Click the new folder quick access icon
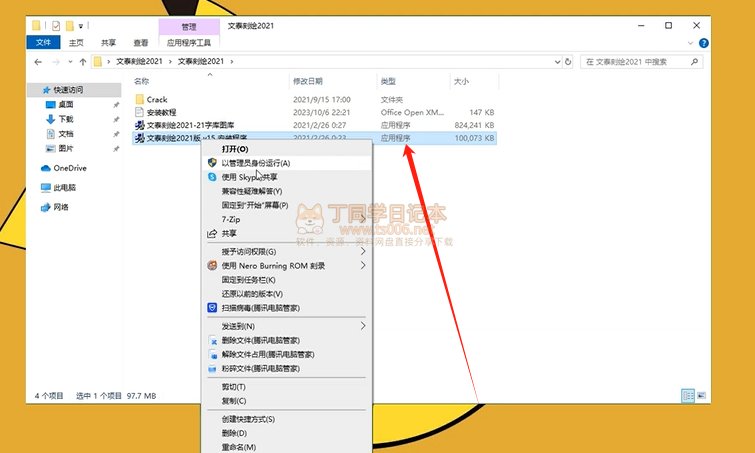The width and height of the screenshot is (755, 453). coord(70,26)
